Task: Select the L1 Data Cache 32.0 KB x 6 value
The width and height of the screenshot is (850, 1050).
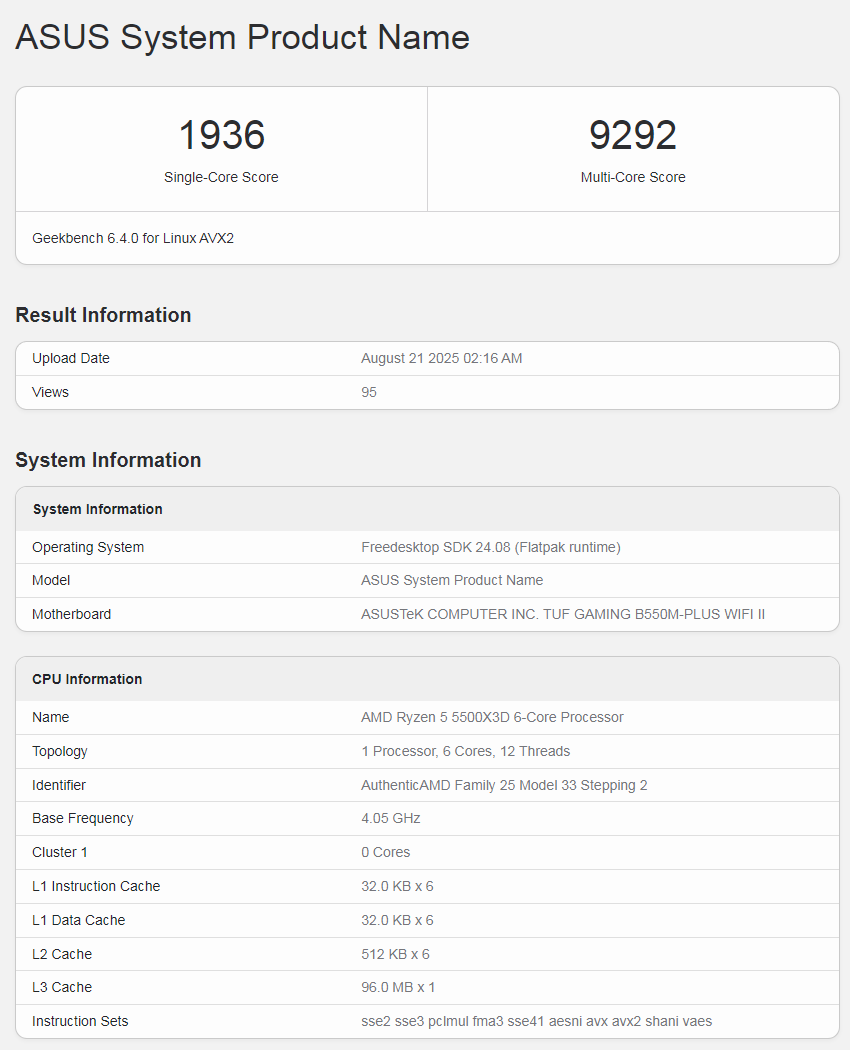Action: tap(397, 920)
